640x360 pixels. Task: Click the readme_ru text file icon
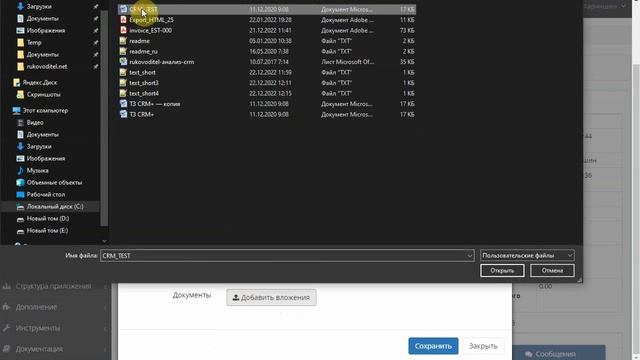tap(123, 51)
